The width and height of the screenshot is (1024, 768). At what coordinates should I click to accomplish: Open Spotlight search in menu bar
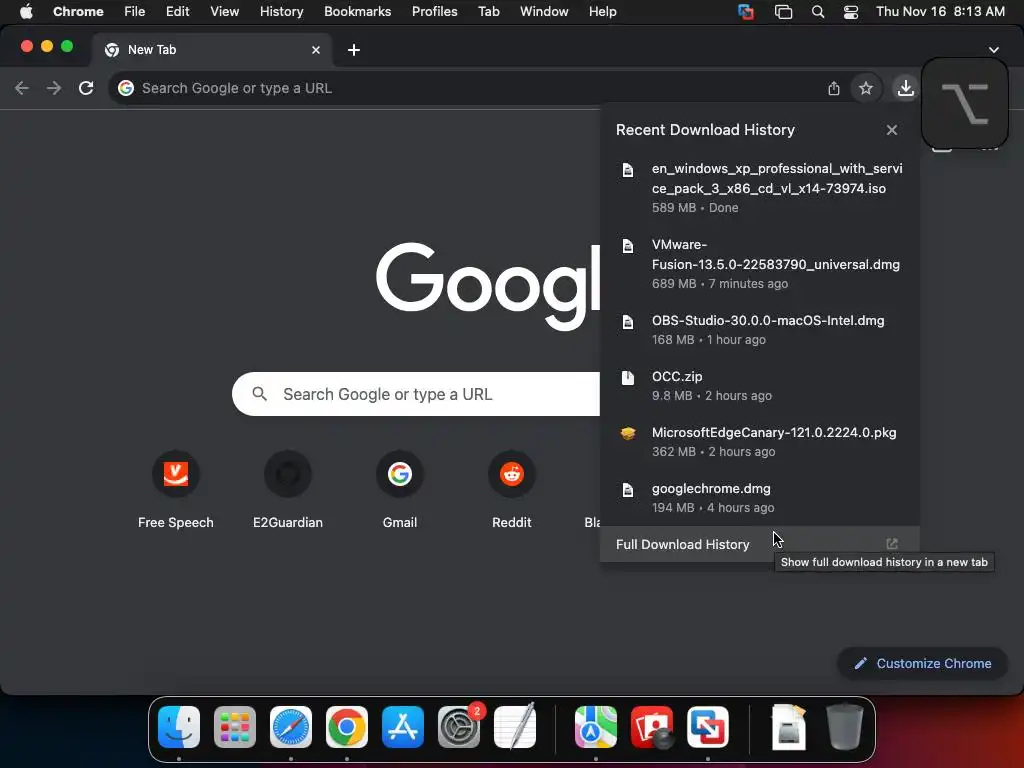click(818, 12)
